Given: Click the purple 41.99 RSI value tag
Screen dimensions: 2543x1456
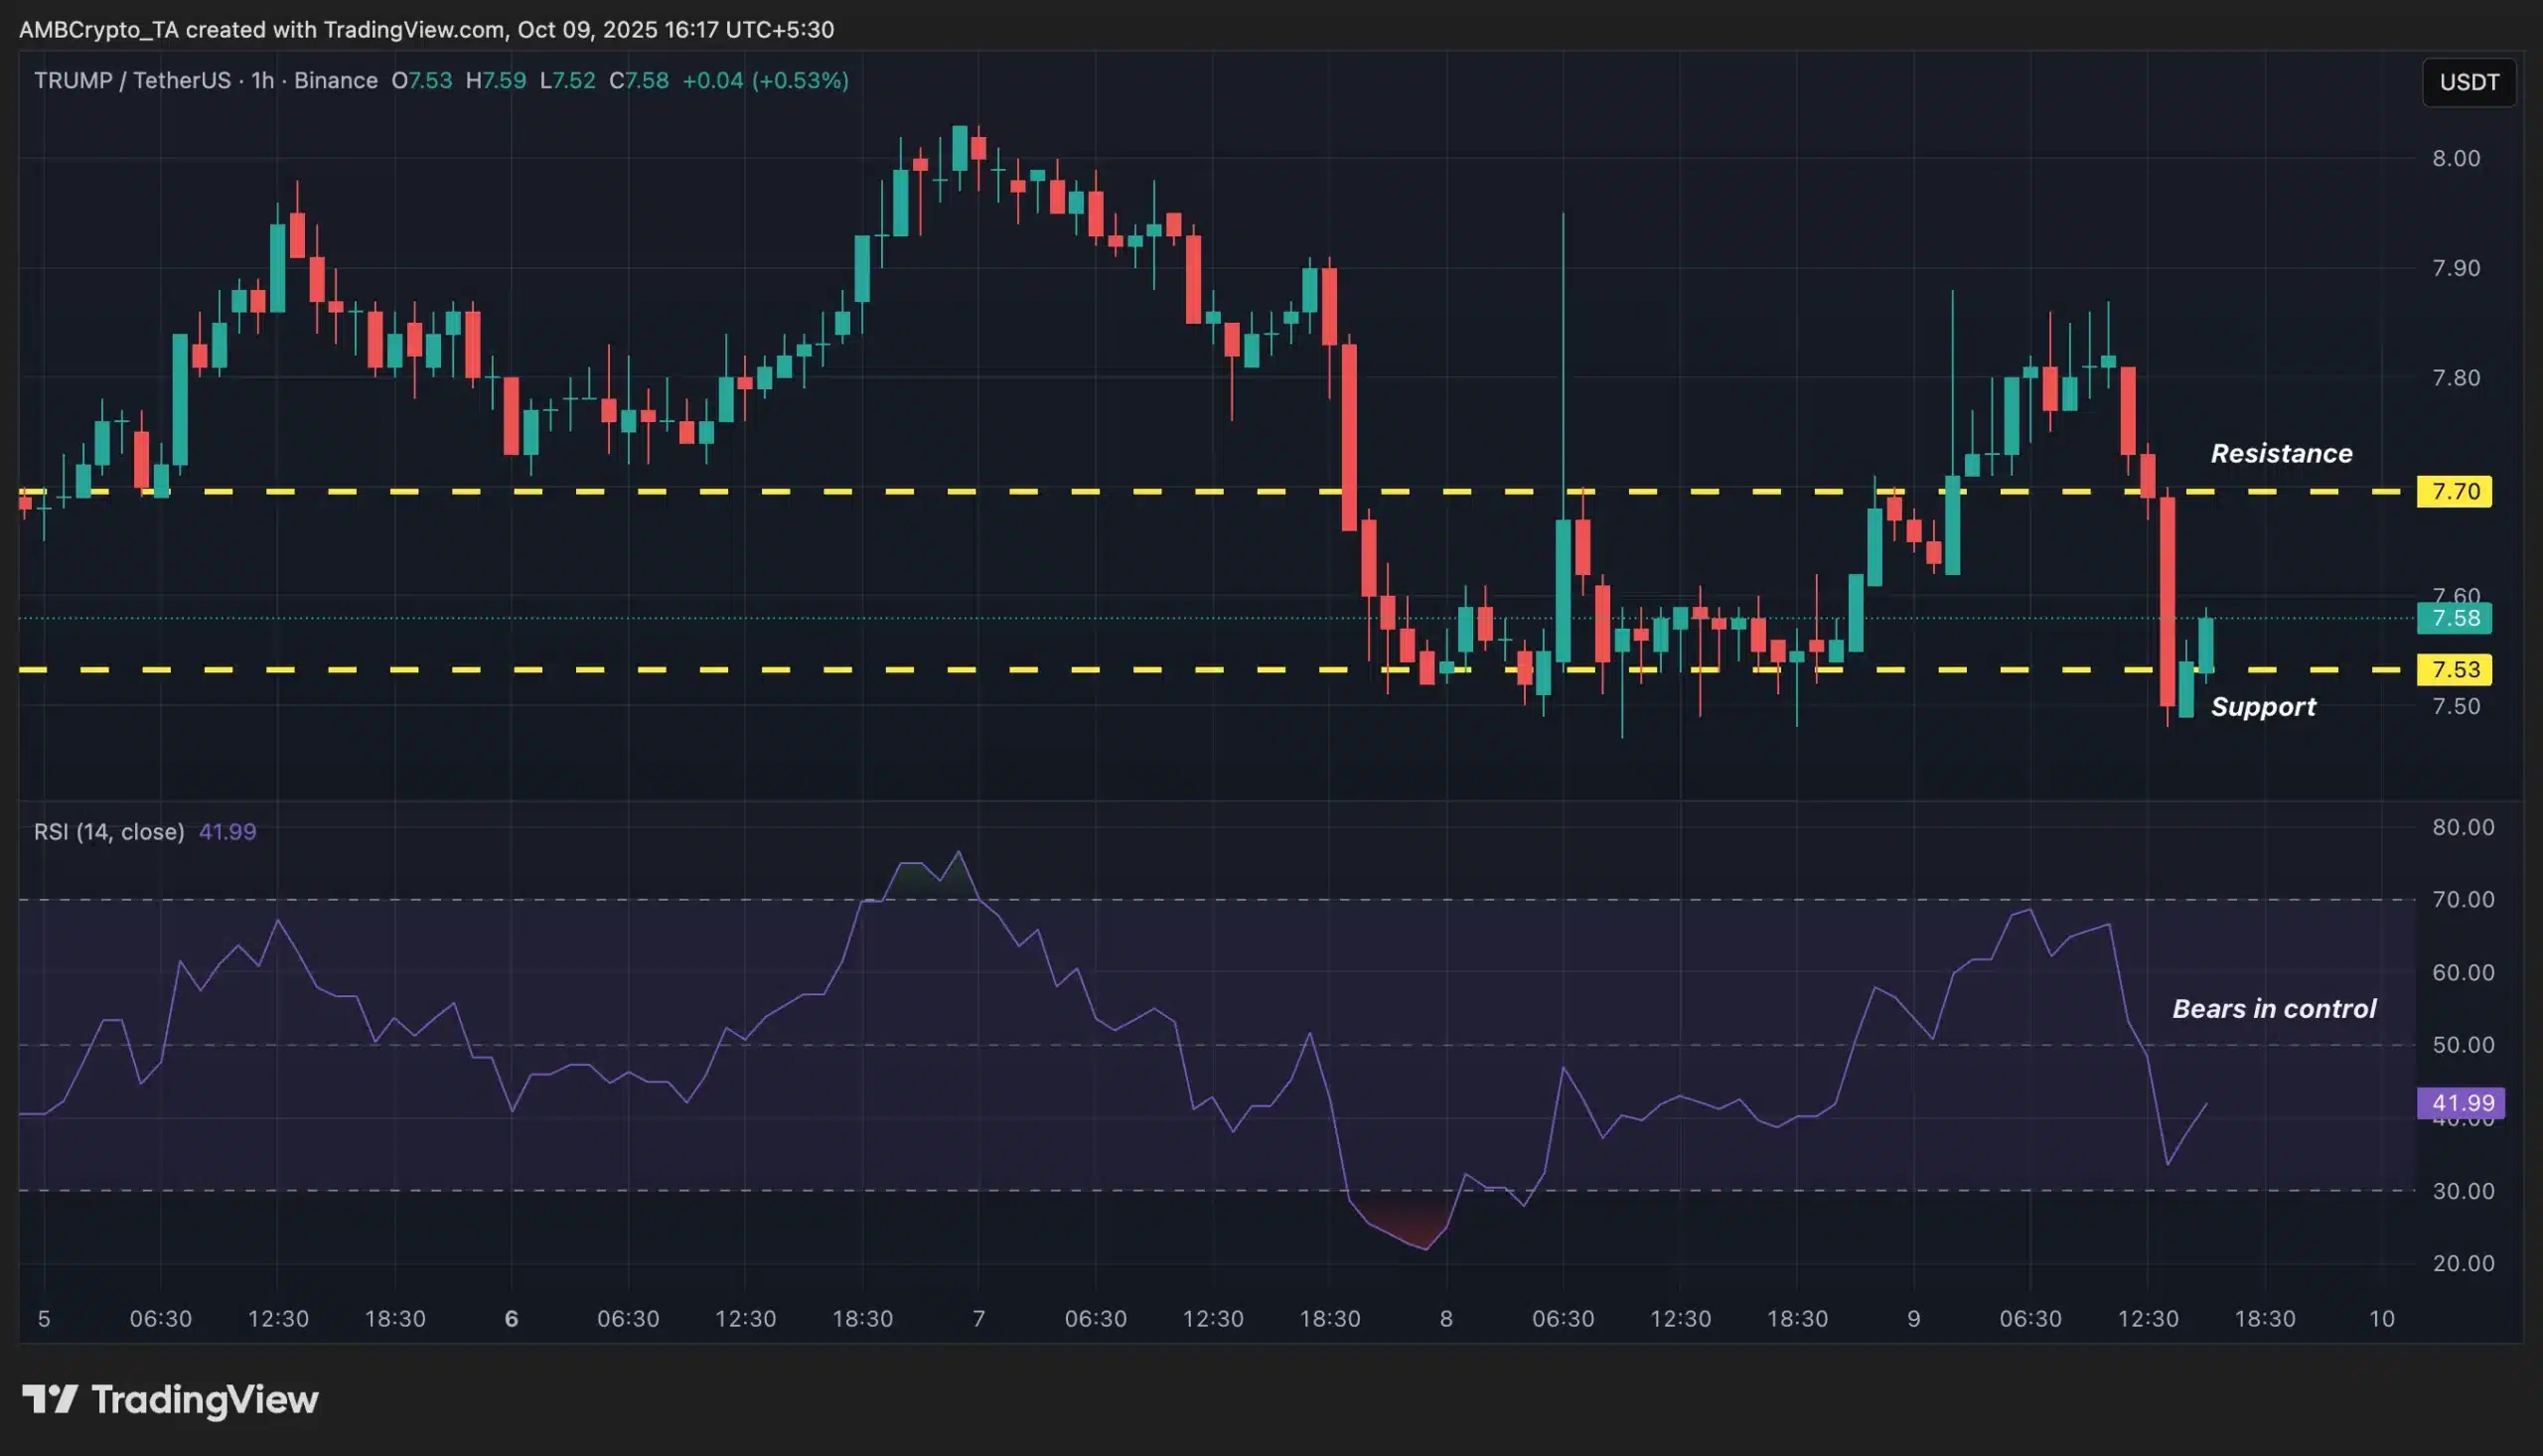Looking at the screenshot, I should coord(2460,1102).
